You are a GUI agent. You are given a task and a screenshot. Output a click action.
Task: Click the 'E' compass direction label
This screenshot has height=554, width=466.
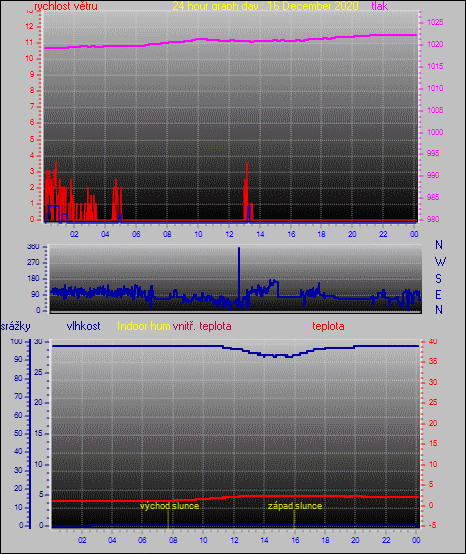[x=438, y=294]
